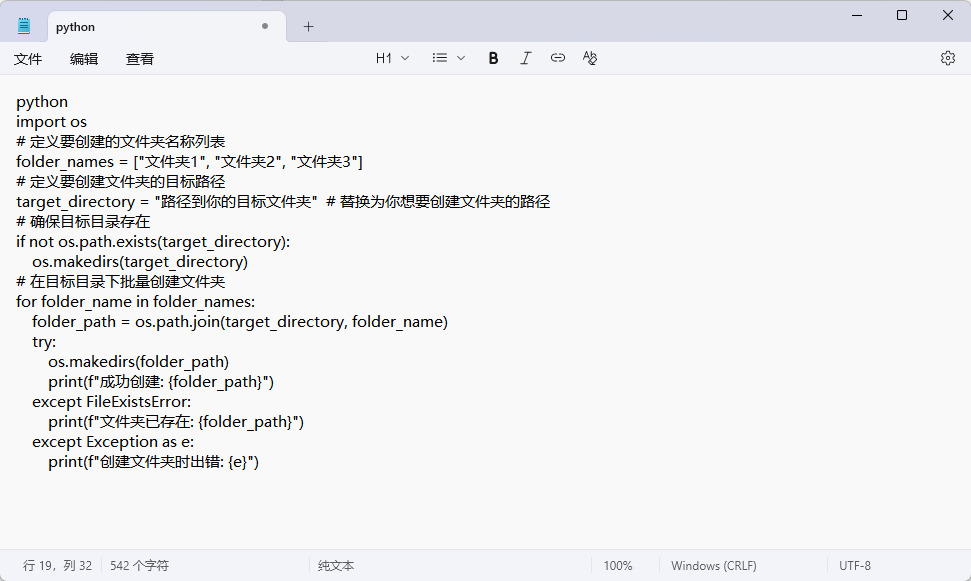Click the first line reading 'python'

pos(42,102)
